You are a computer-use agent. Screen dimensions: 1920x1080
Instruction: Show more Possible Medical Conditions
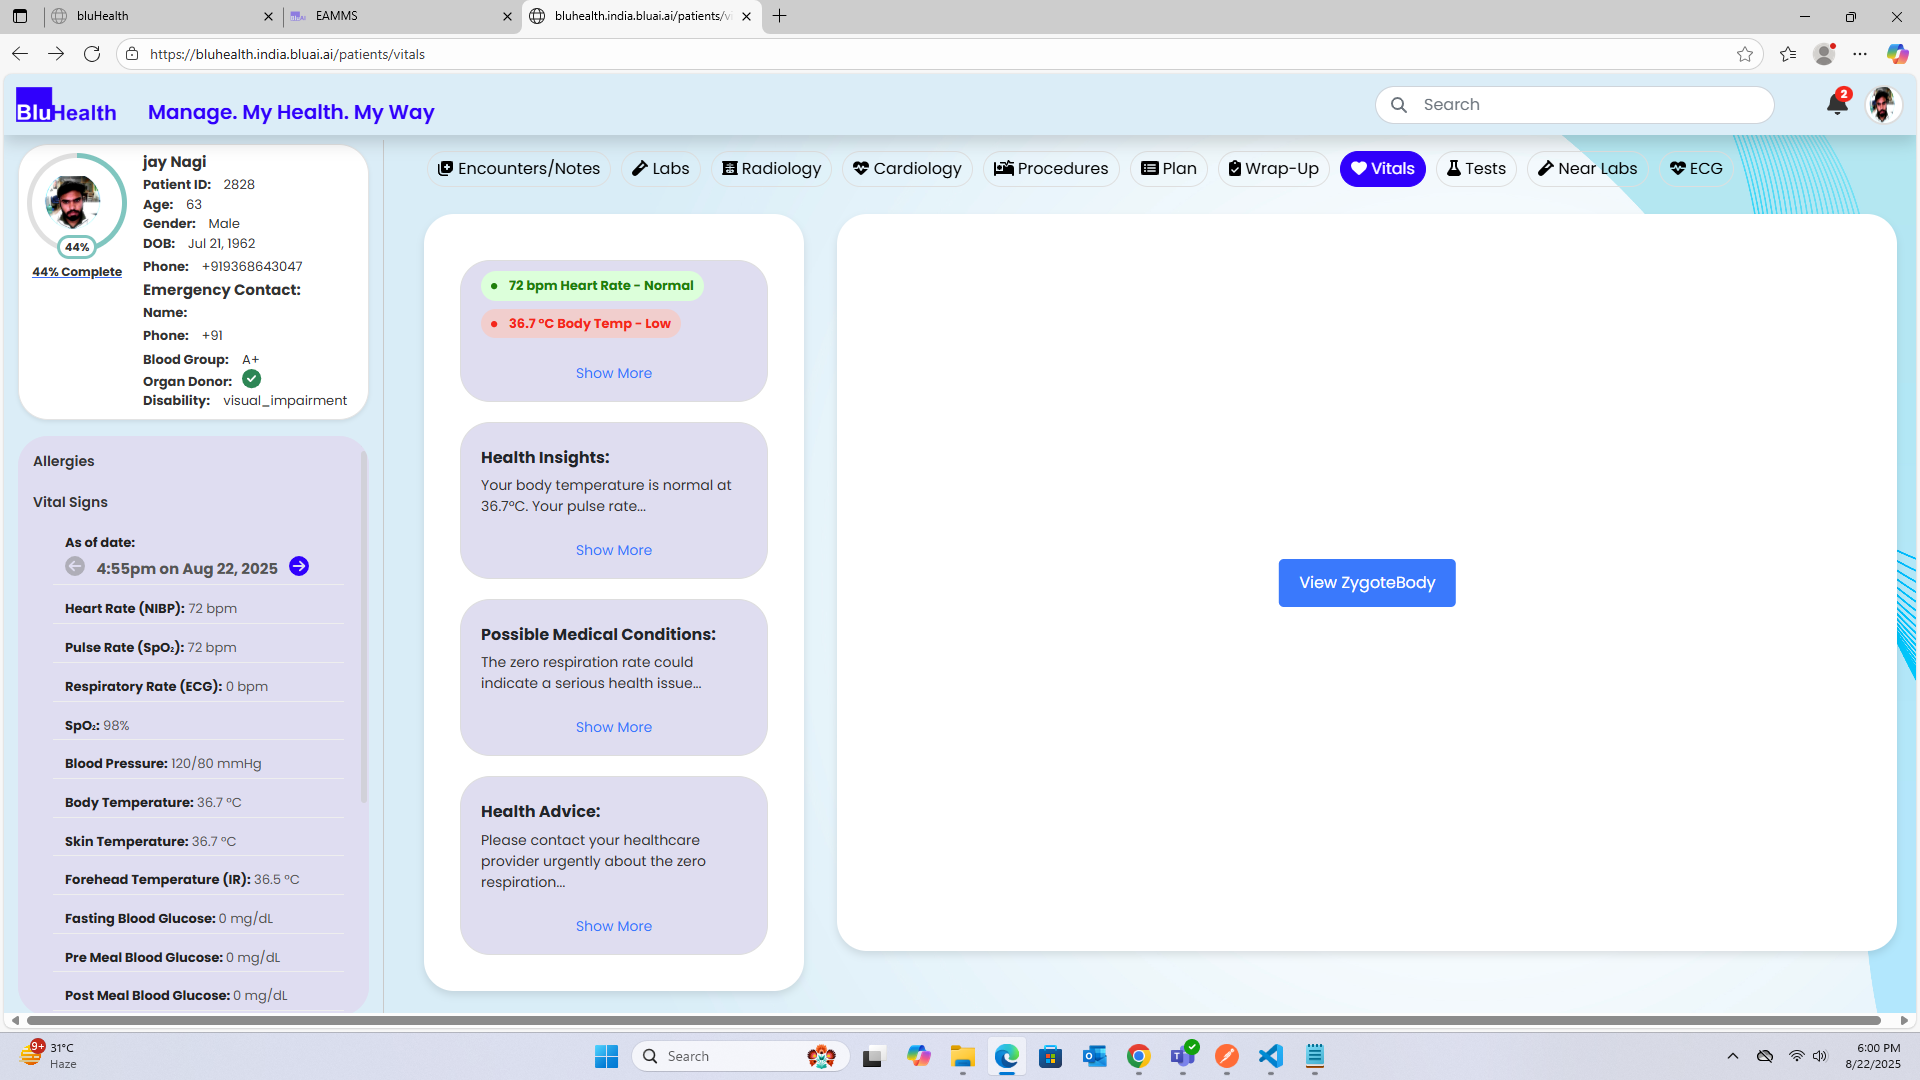pos(613,727)
